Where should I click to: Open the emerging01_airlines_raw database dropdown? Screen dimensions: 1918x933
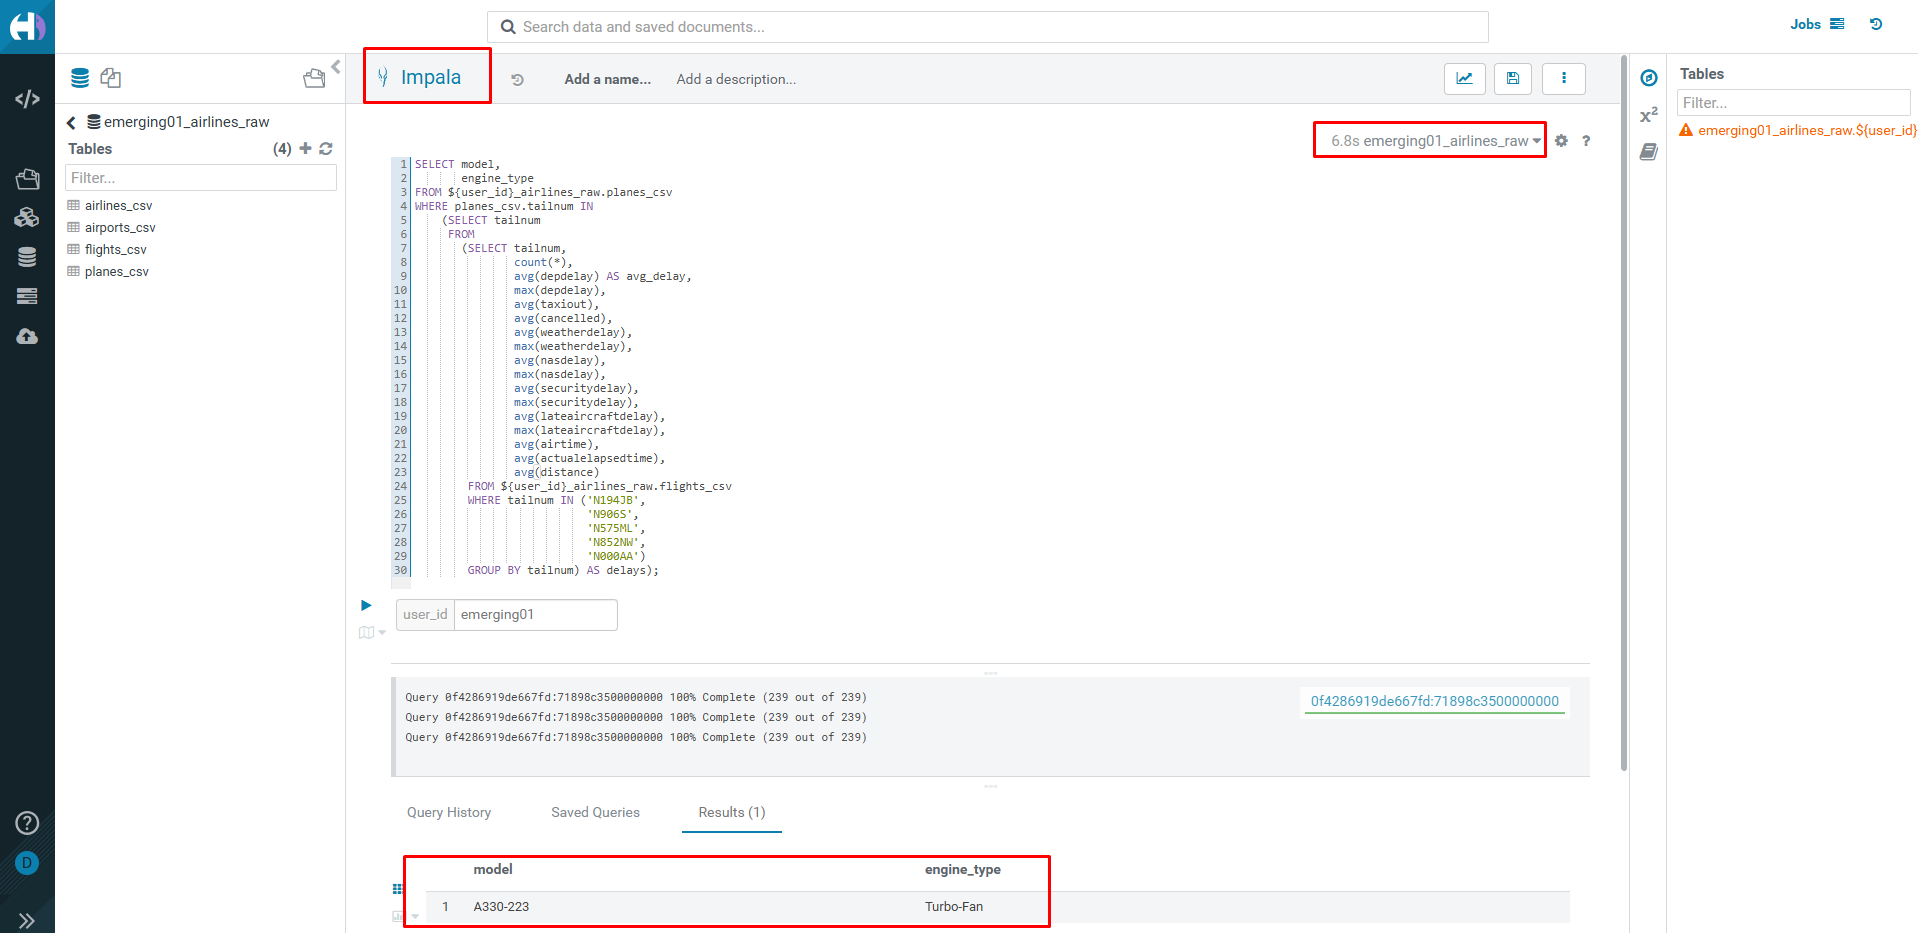point(1450,141)
